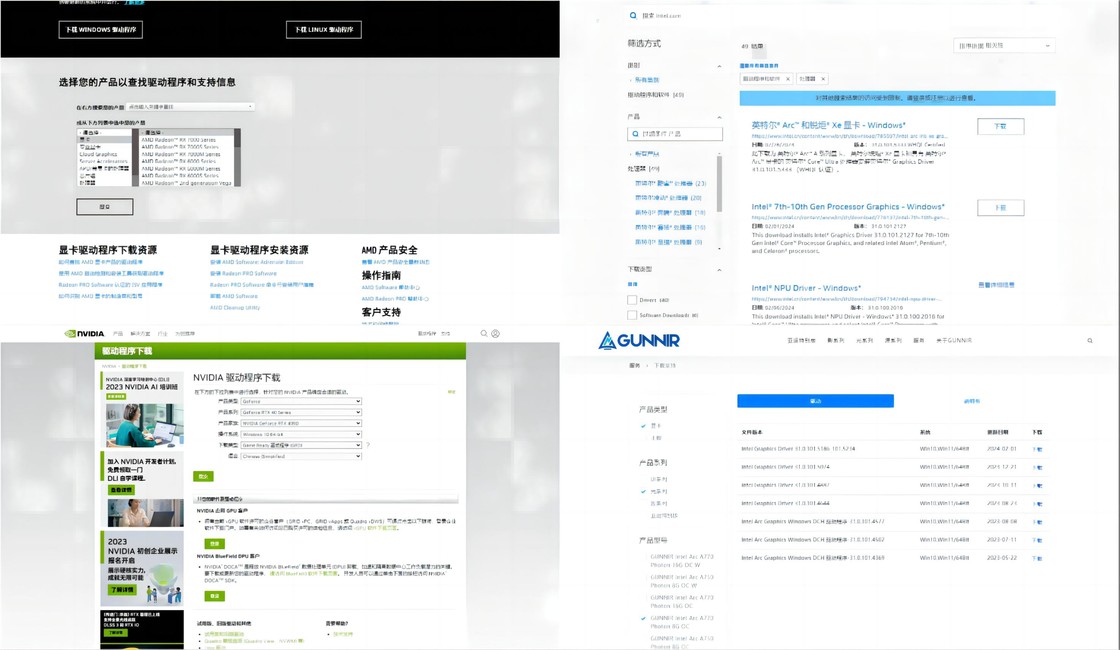This screenshot has width=1120, height=650.
Task: Open NVIDIA site search magnifier icon
Action: pos(484,334)
